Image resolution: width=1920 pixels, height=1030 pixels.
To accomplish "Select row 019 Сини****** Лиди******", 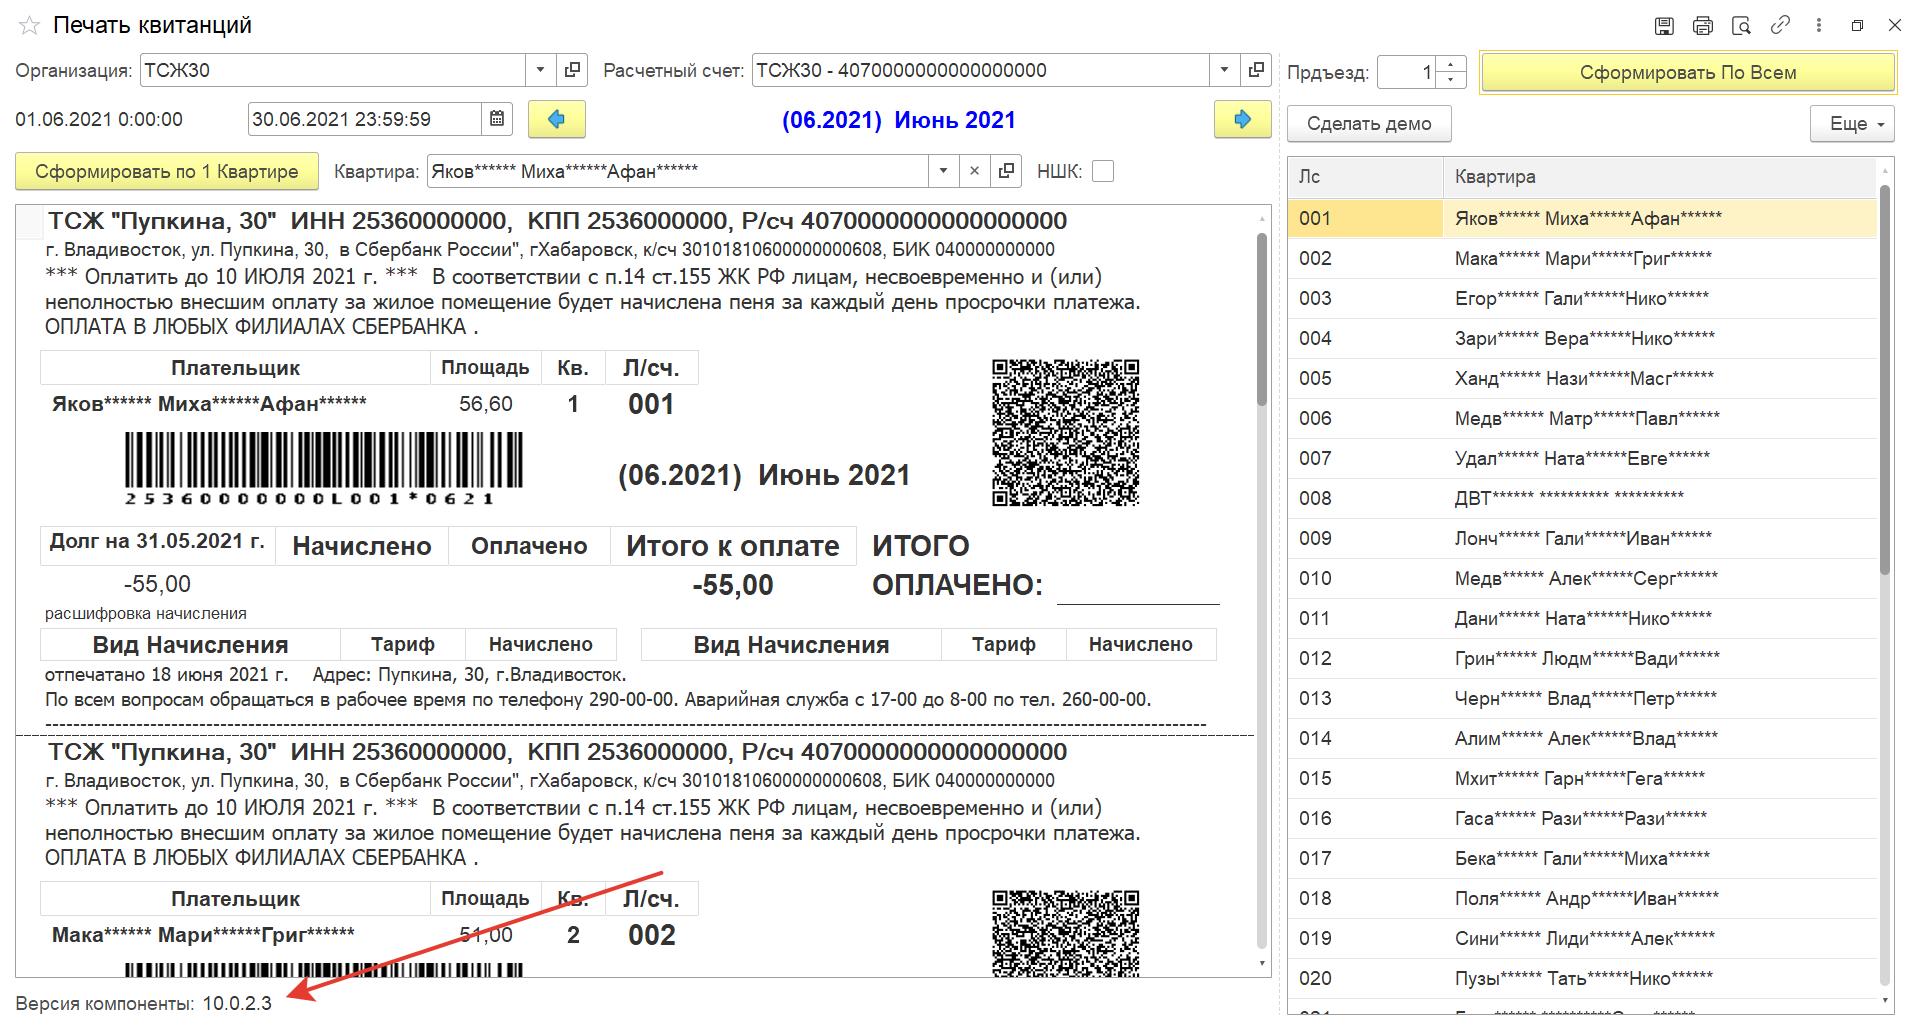I will [1582, 938].
